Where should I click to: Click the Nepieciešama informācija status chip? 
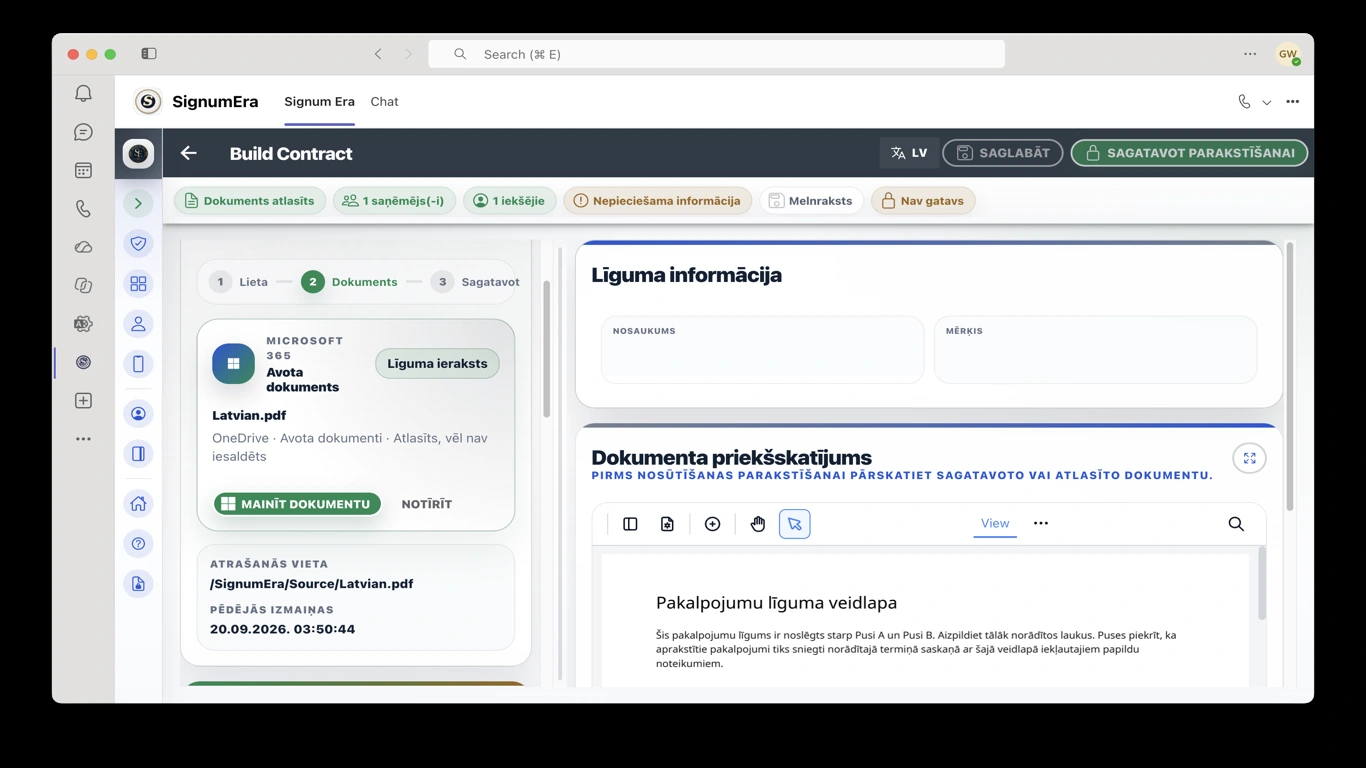point(657,201)
